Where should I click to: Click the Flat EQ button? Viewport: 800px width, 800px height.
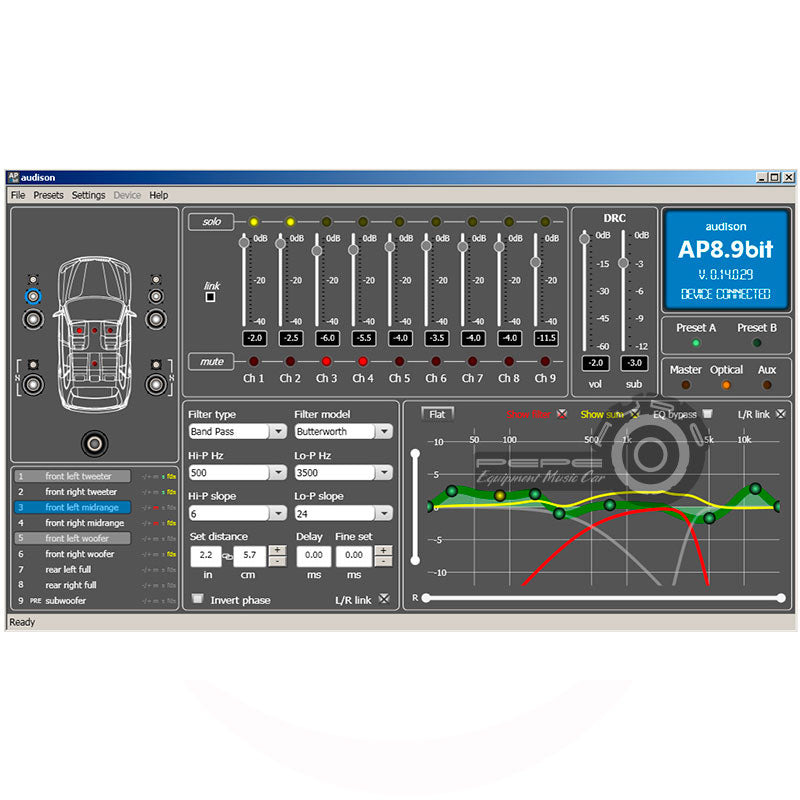(x=437, y=414)
